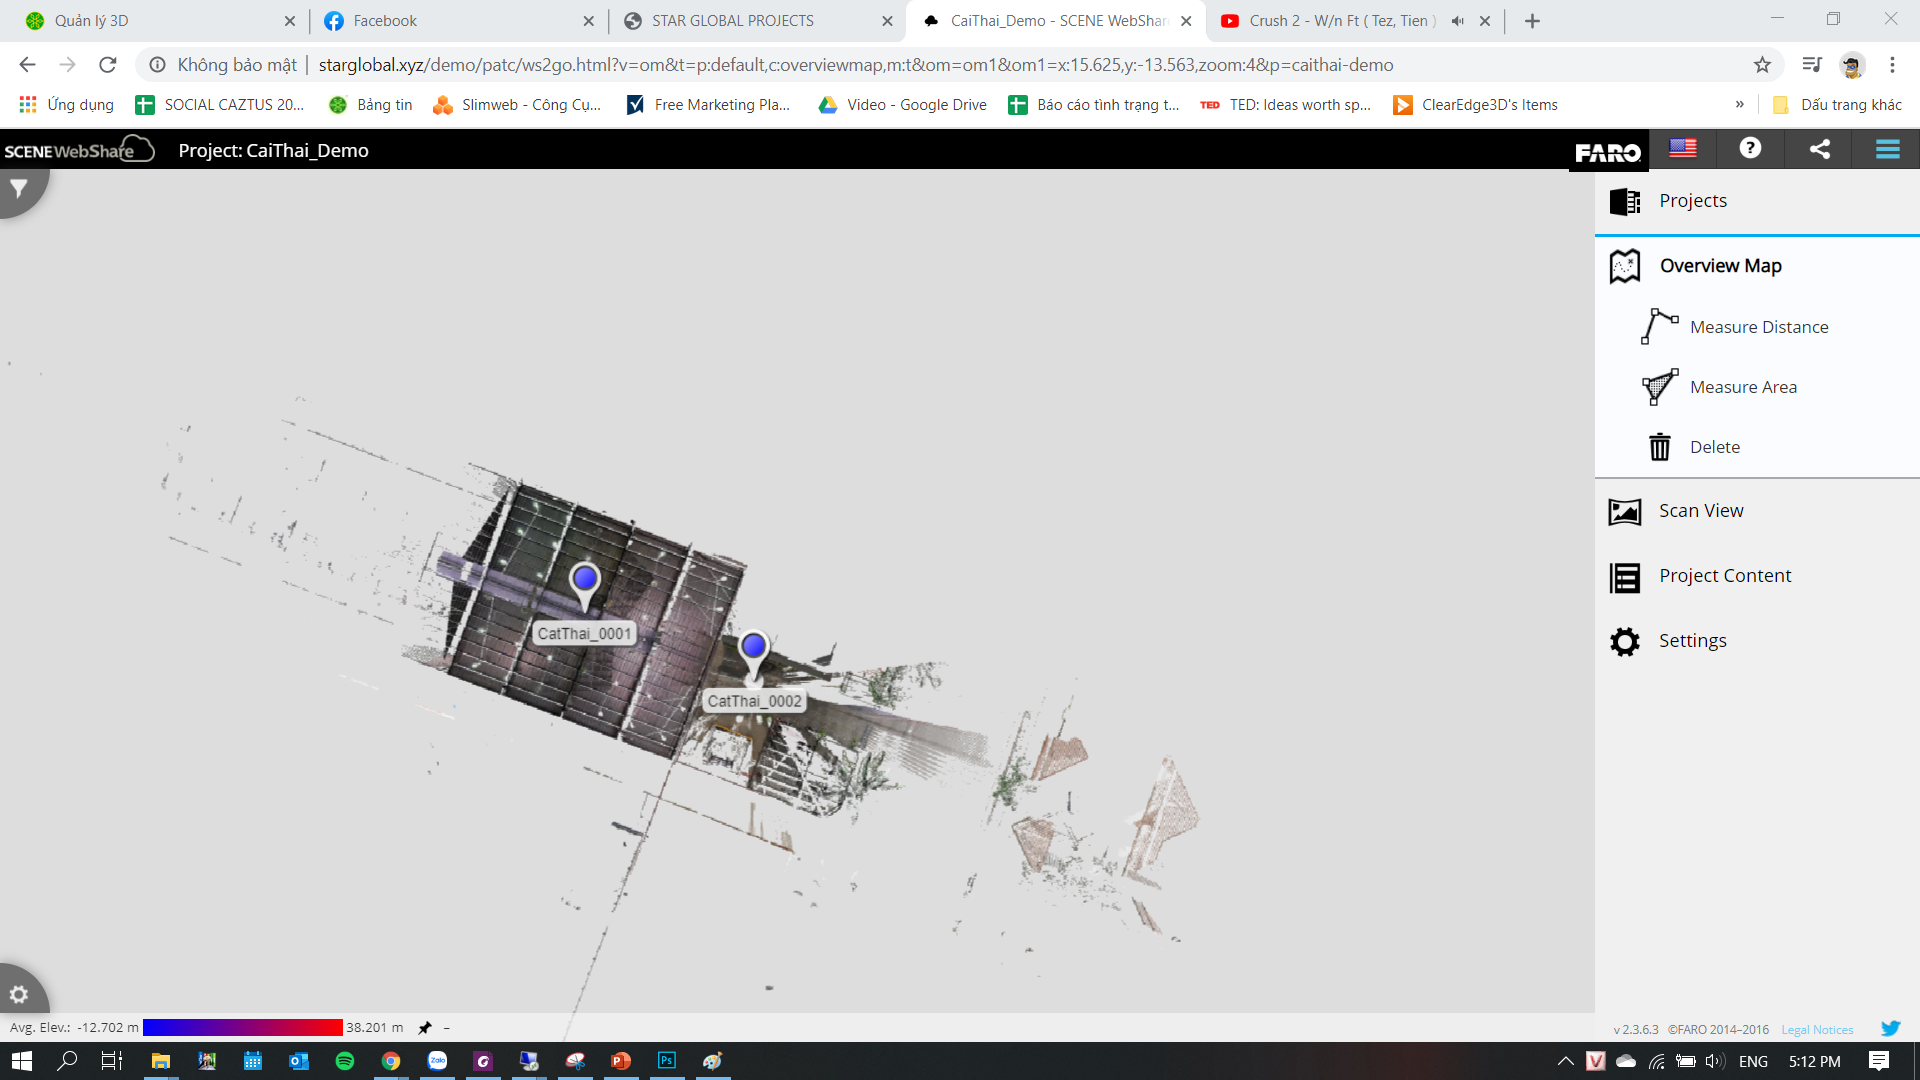Toggle the hamburger sidebar menu
This screenshot has width=1920, height=1080.
[x=1887, y=149]
